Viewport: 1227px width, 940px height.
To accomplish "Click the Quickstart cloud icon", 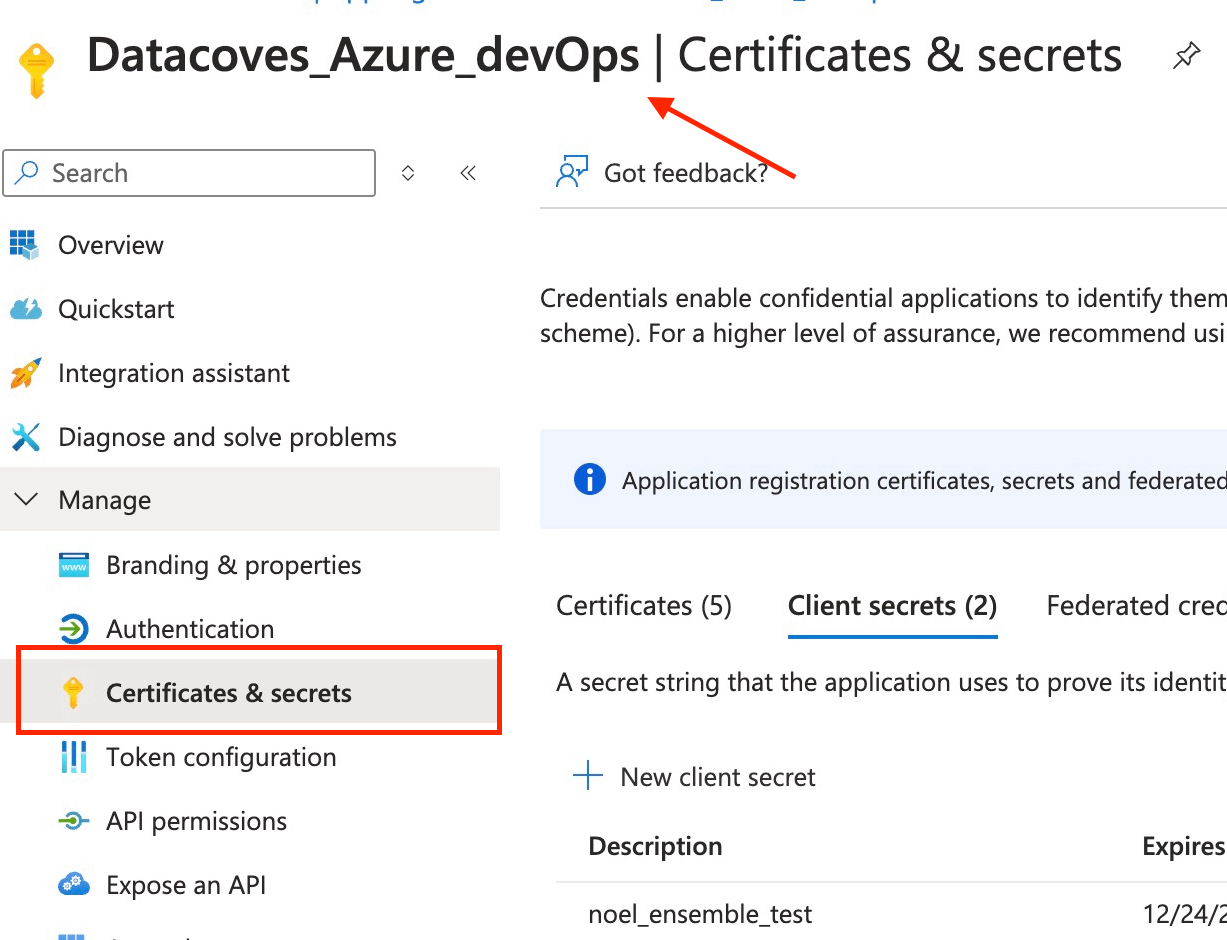I will (25, 309).
